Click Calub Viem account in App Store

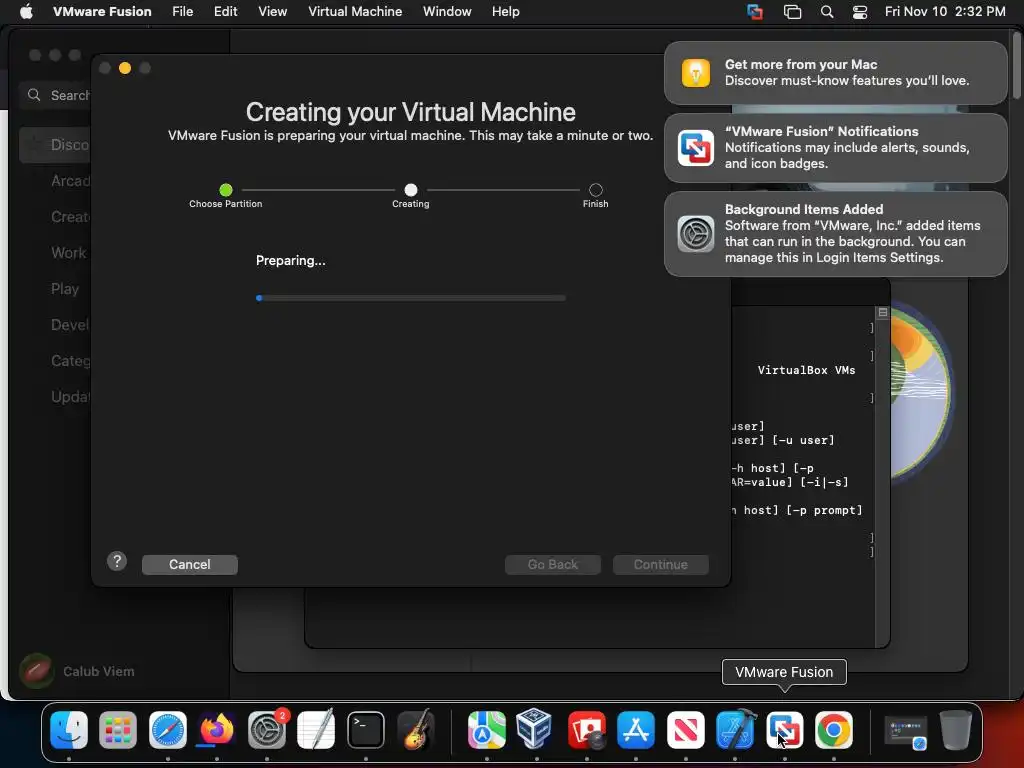coord(77,671)
